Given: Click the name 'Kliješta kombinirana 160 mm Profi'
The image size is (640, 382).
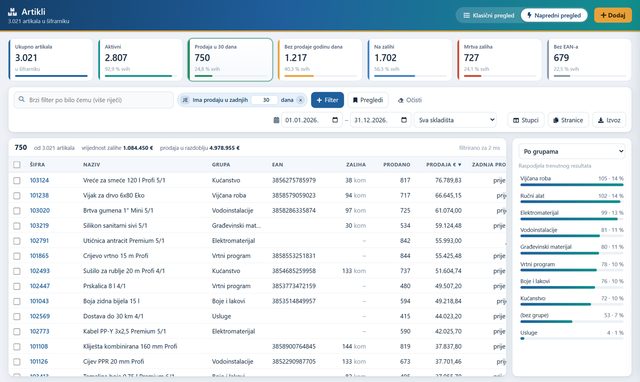Looking at the screenshot, I should coord(130,346).
